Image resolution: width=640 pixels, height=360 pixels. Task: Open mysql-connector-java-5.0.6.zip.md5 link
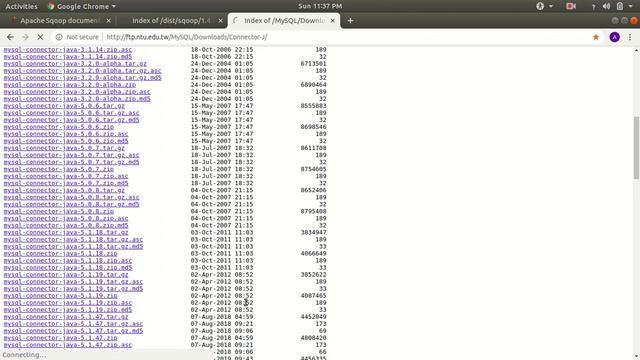click(66, 141)
